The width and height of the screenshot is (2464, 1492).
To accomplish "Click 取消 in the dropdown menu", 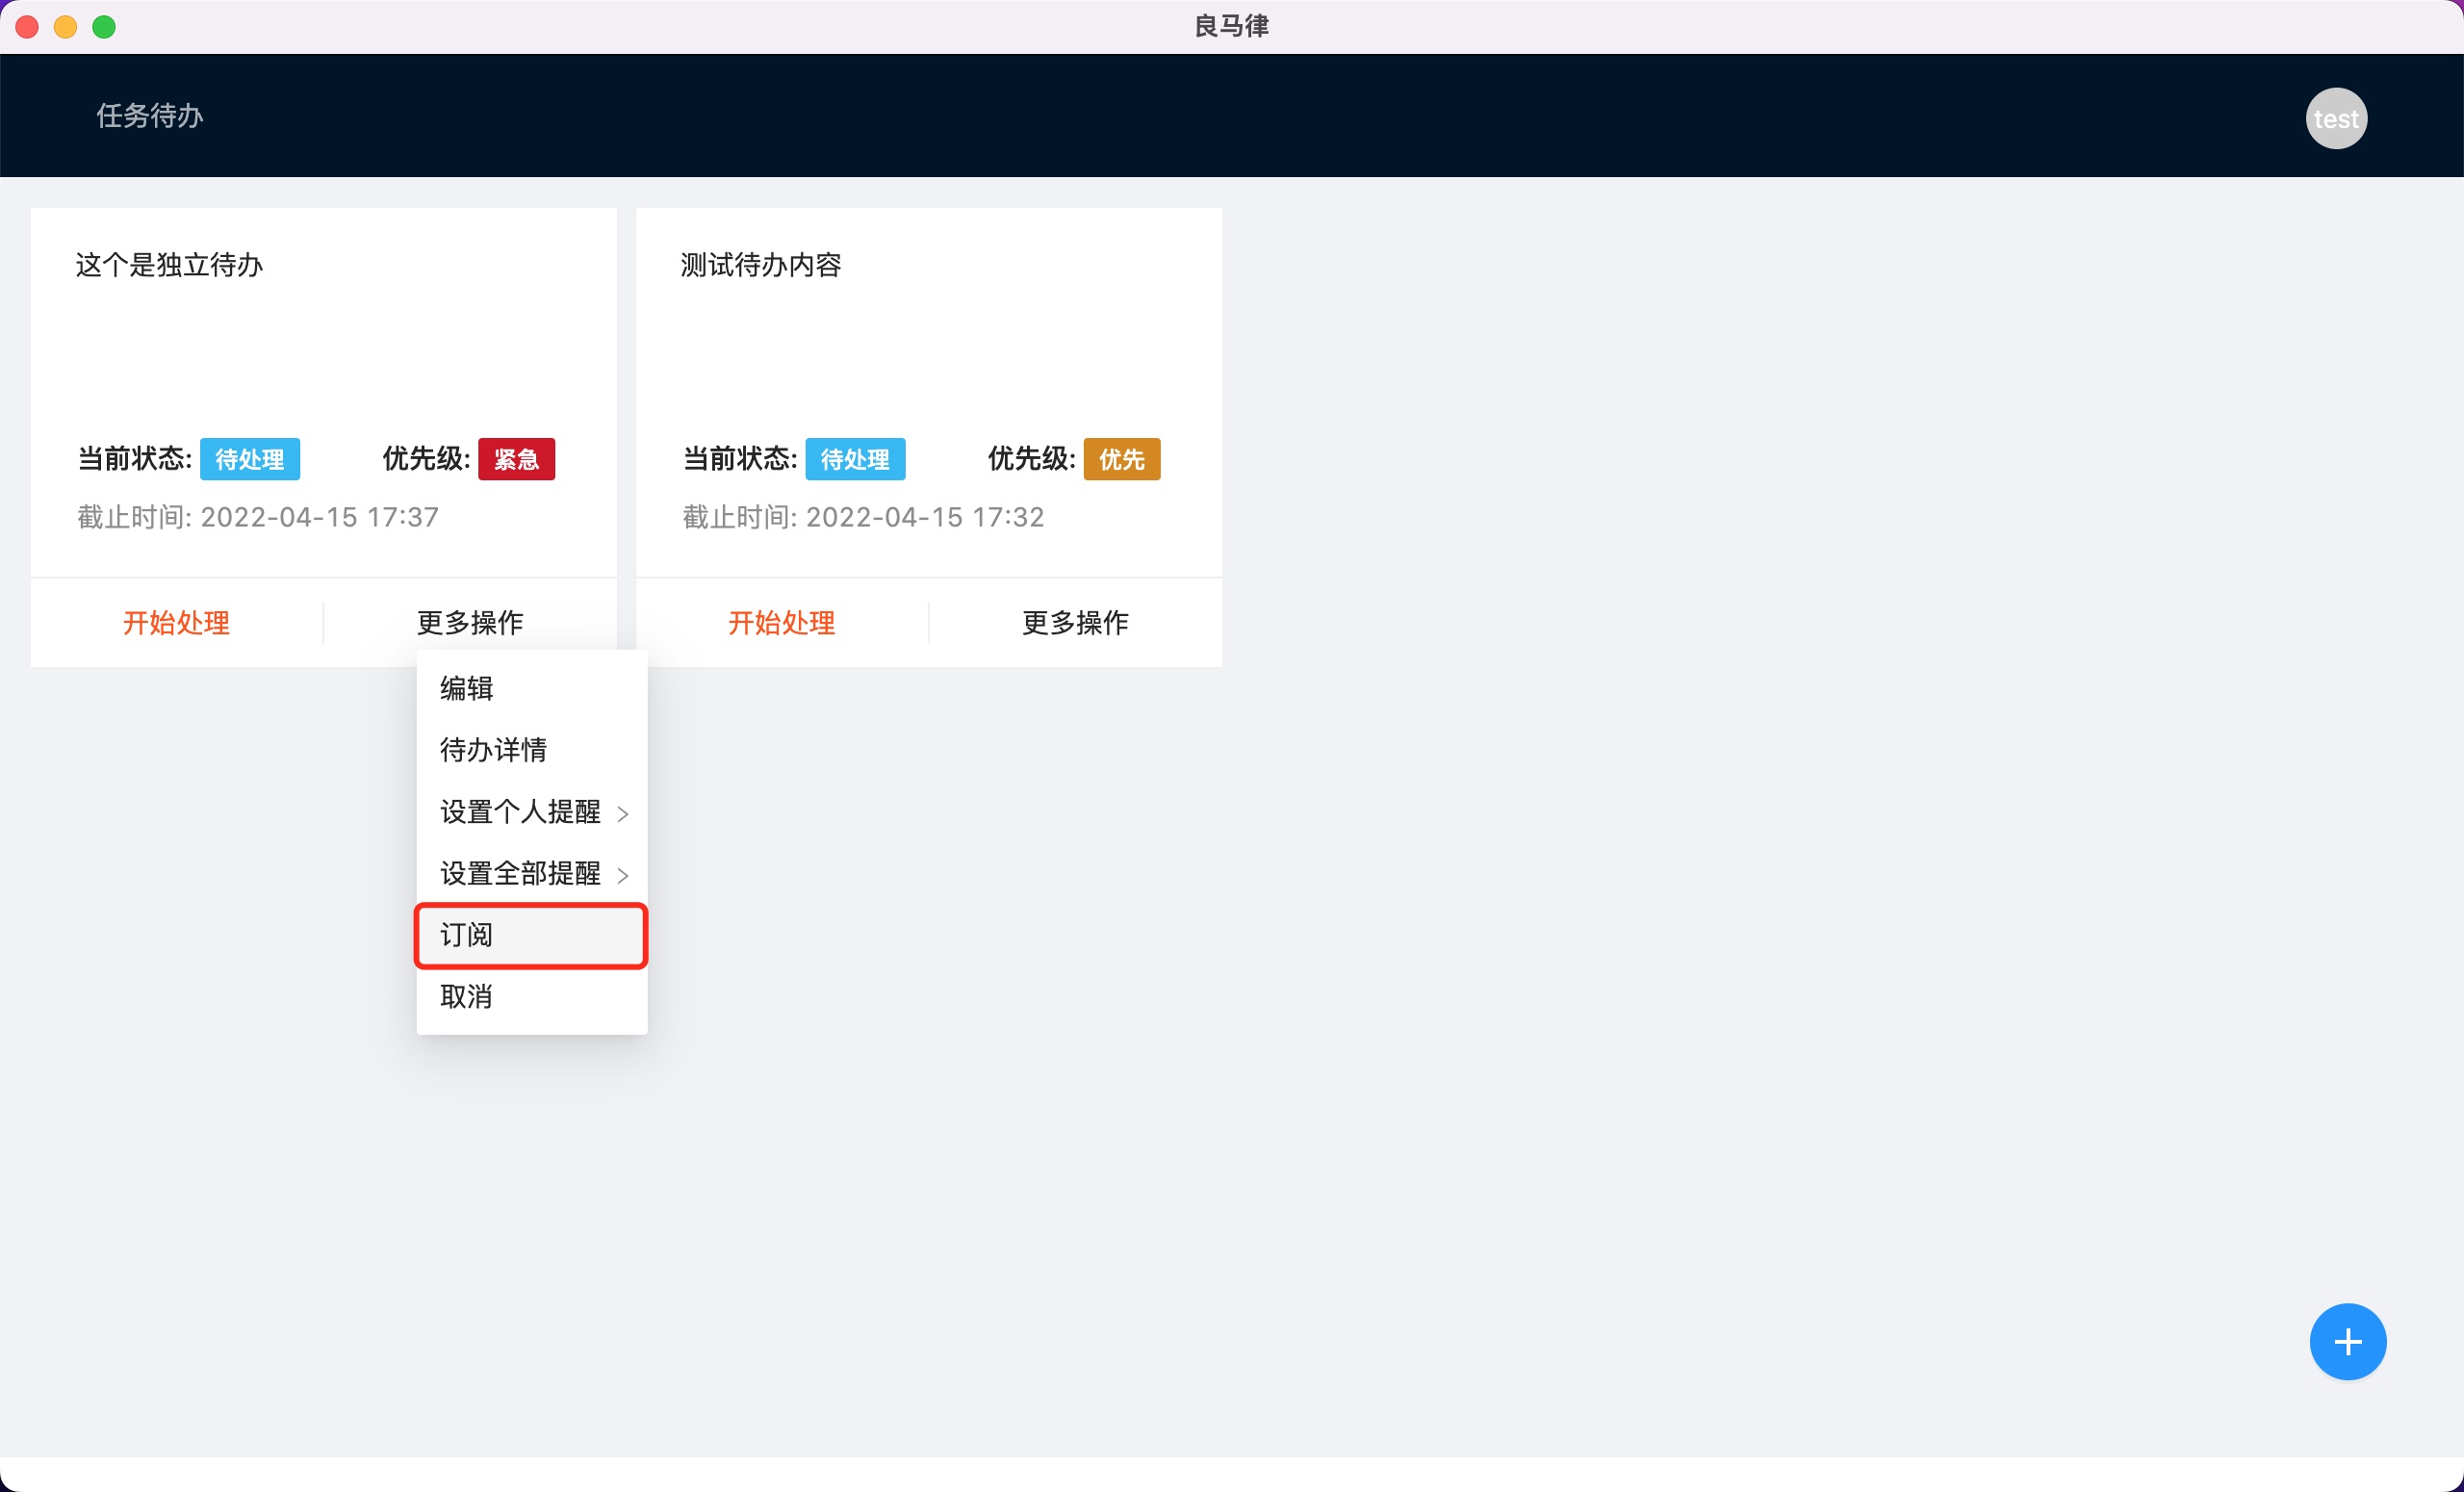I will 467,997.
